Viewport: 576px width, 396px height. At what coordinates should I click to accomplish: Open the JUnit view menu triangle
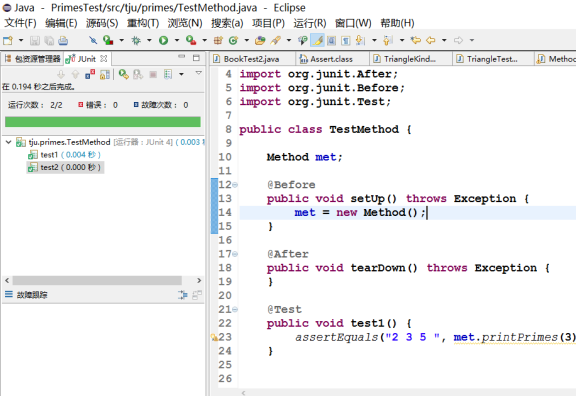coord(198,73)
